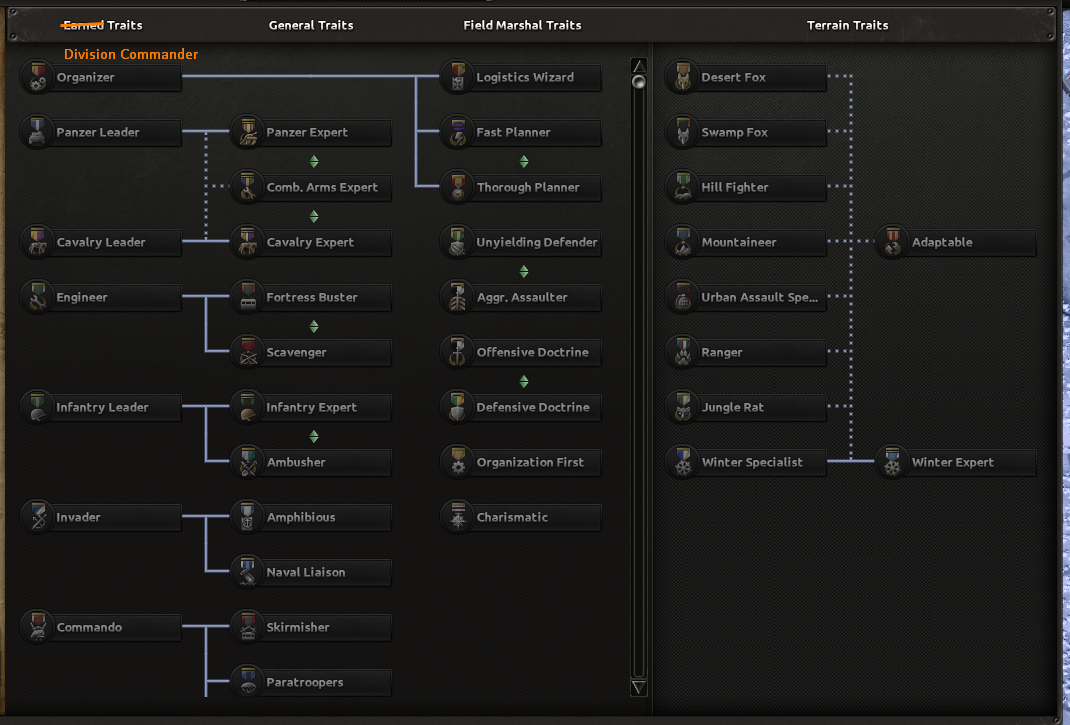Select the Paratroopers medal icon
1070x725 pixels.
[248, 682]
